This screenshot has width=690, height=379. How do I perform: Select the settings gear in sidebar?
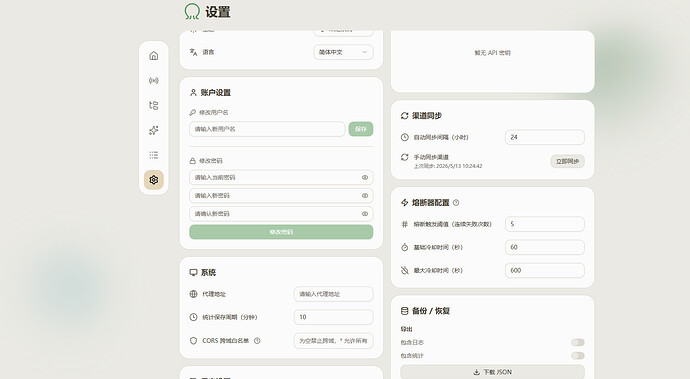154,180
